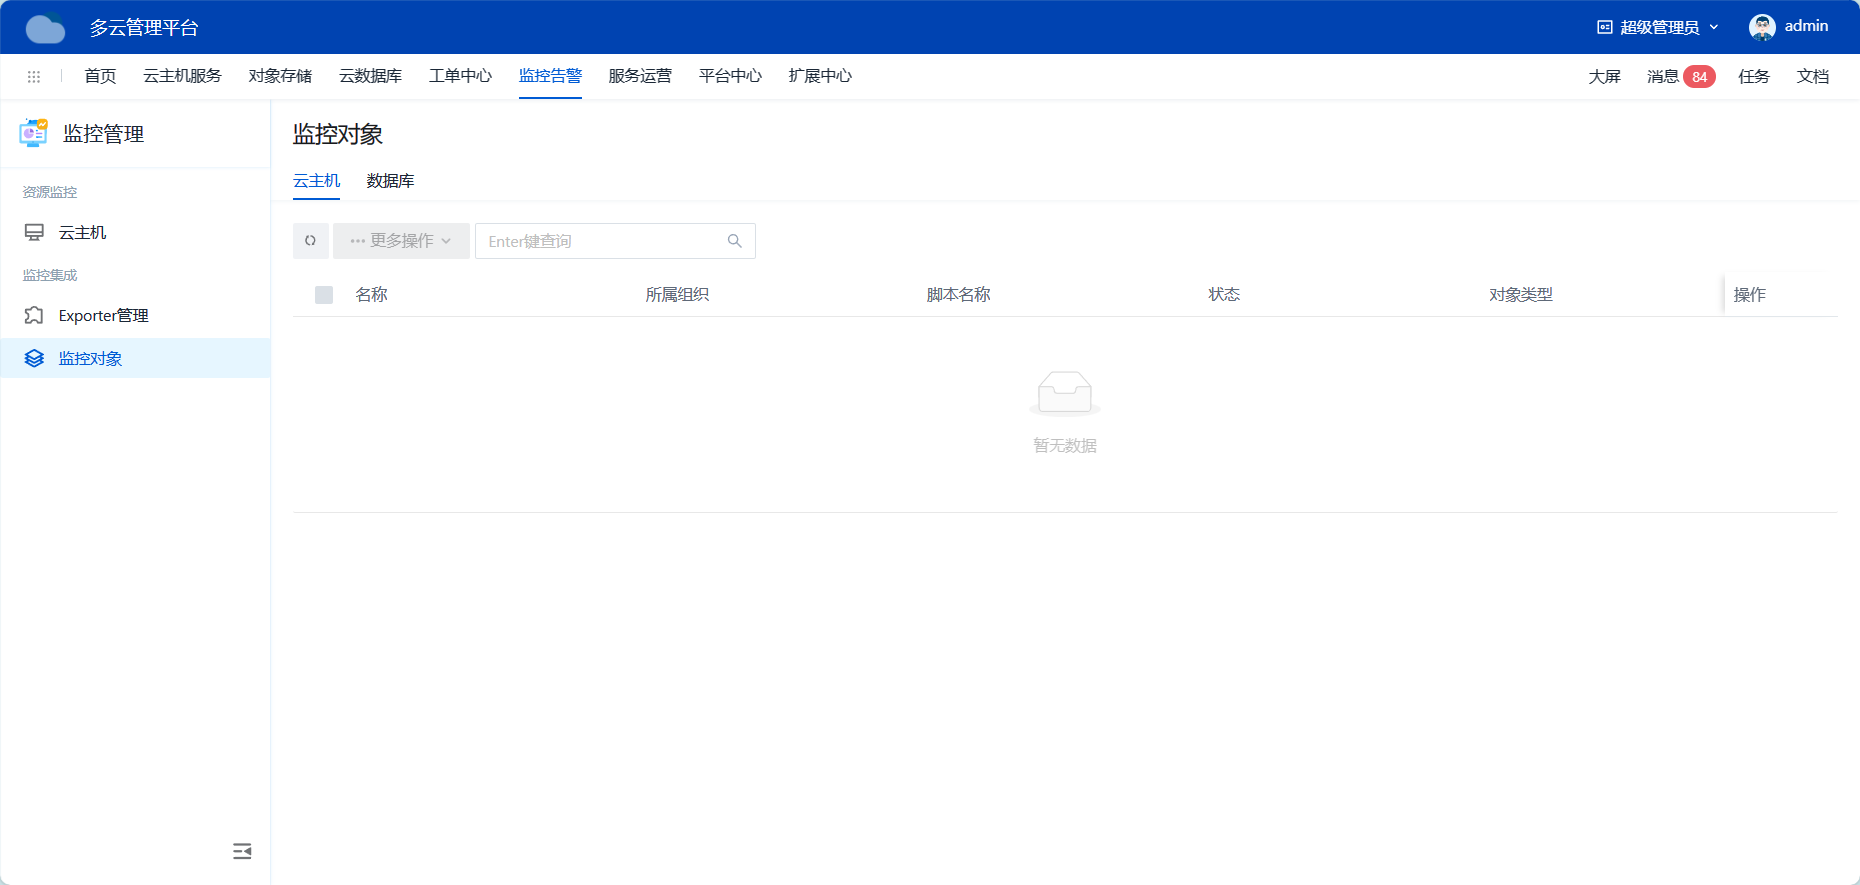Image resolution: width=1860 pixels, height=885 pixels.
Task: Select 云主机 under 资源监控
Action: click(82, 233)
